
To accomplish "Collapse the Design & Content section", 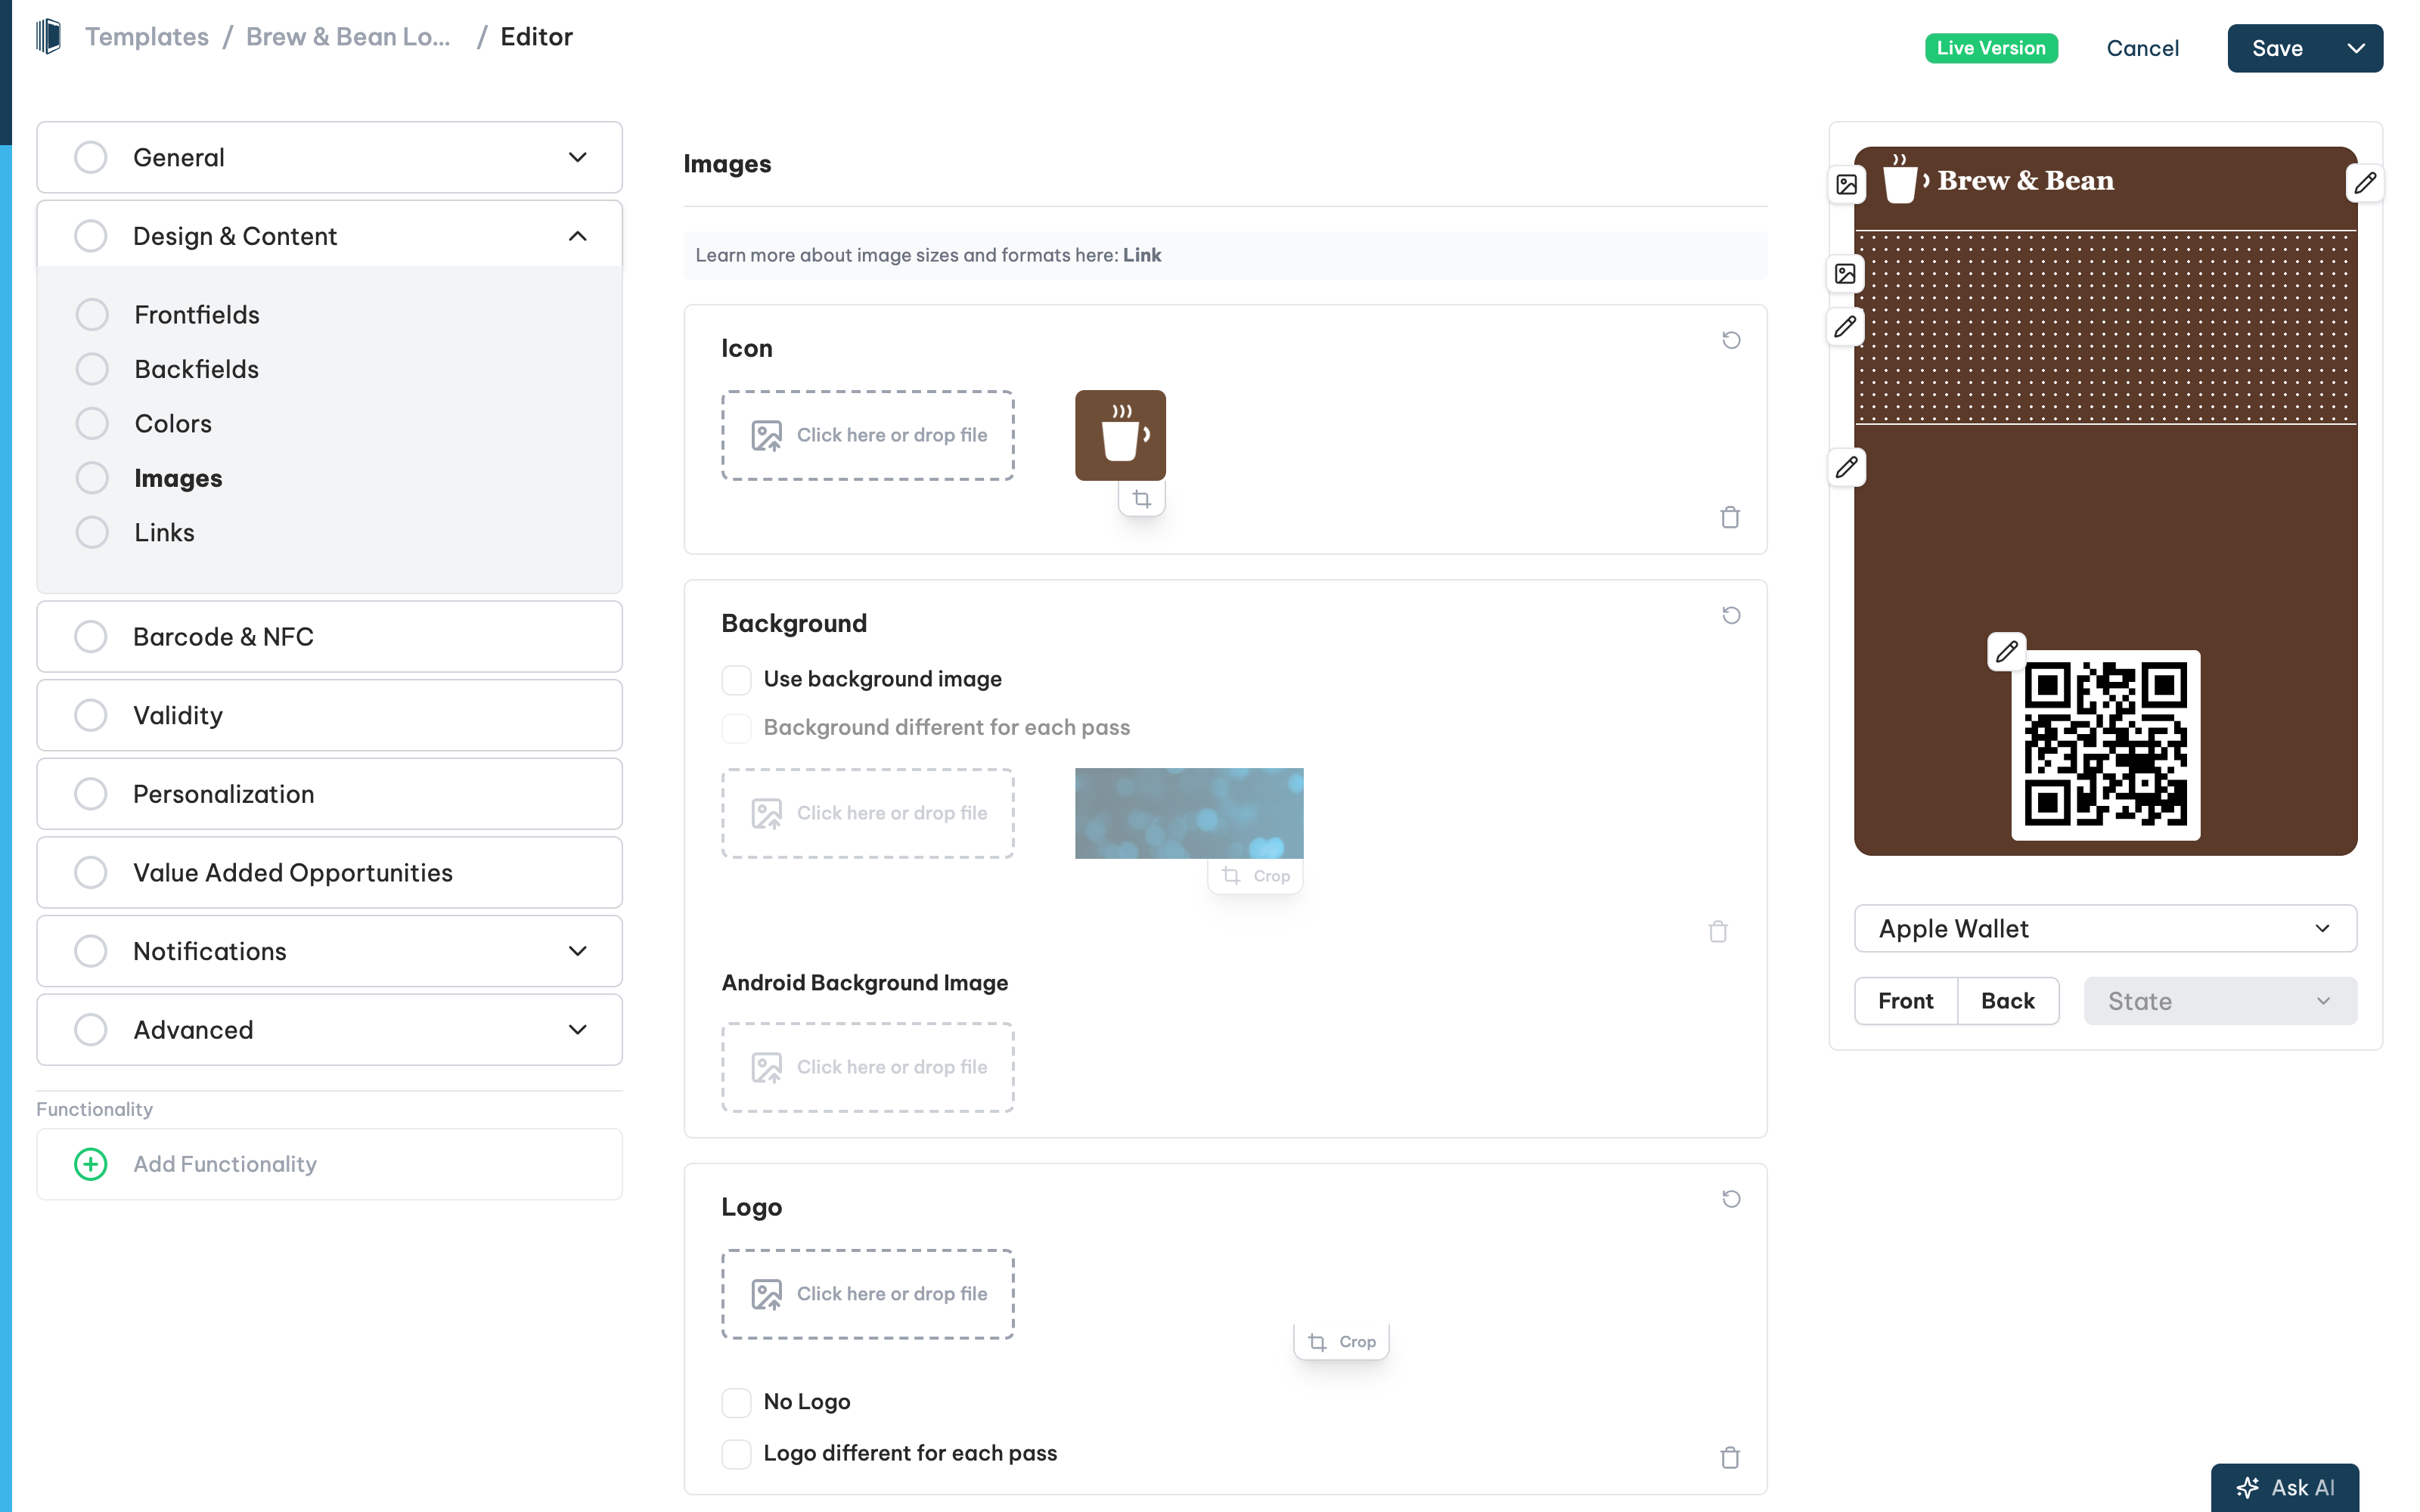I will 578,236.
